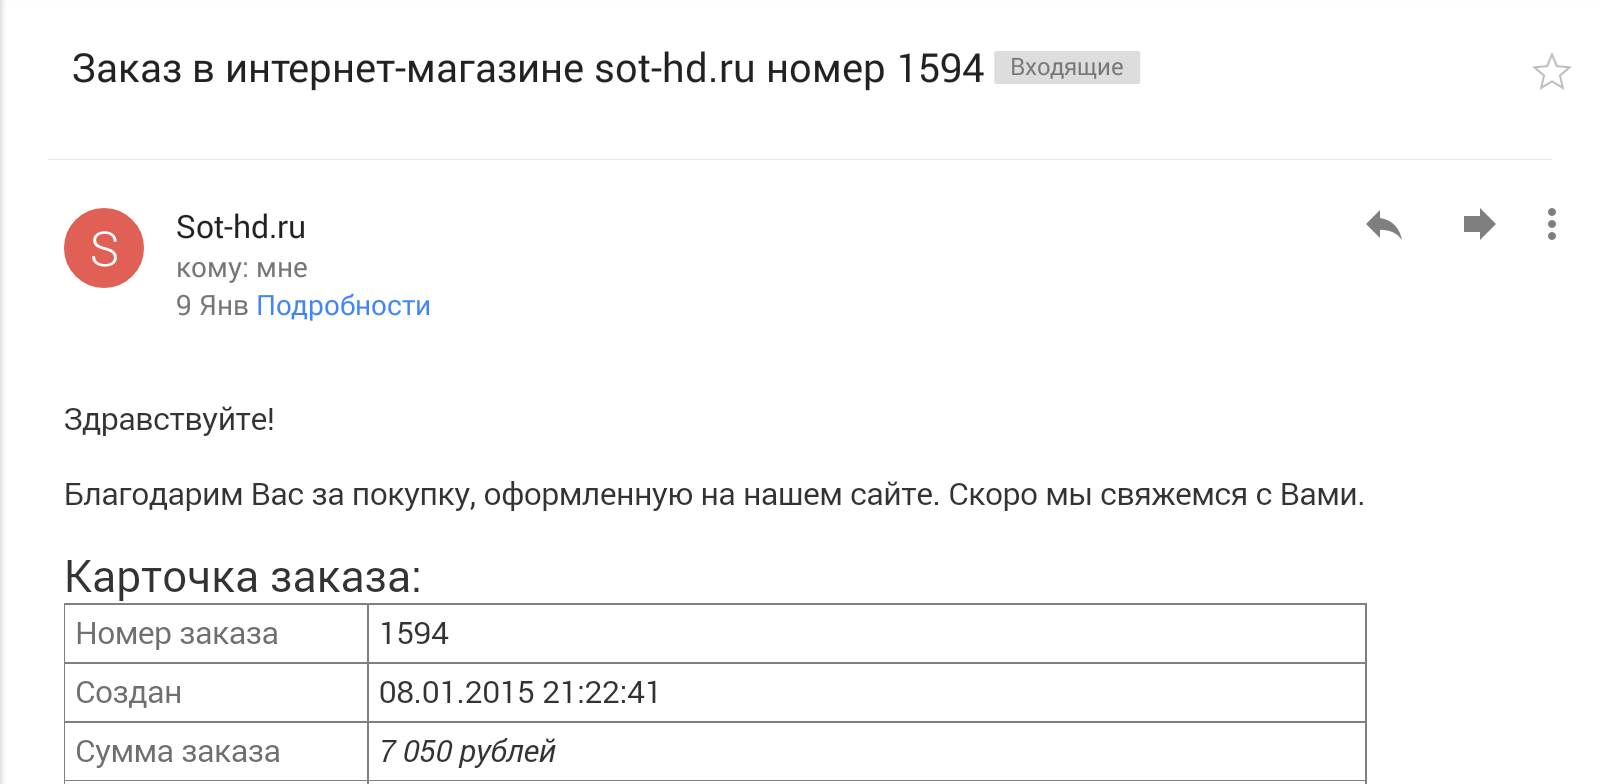
Task: Select the 7 050 рублей amount cell
Action: click(x=867, y=751)
